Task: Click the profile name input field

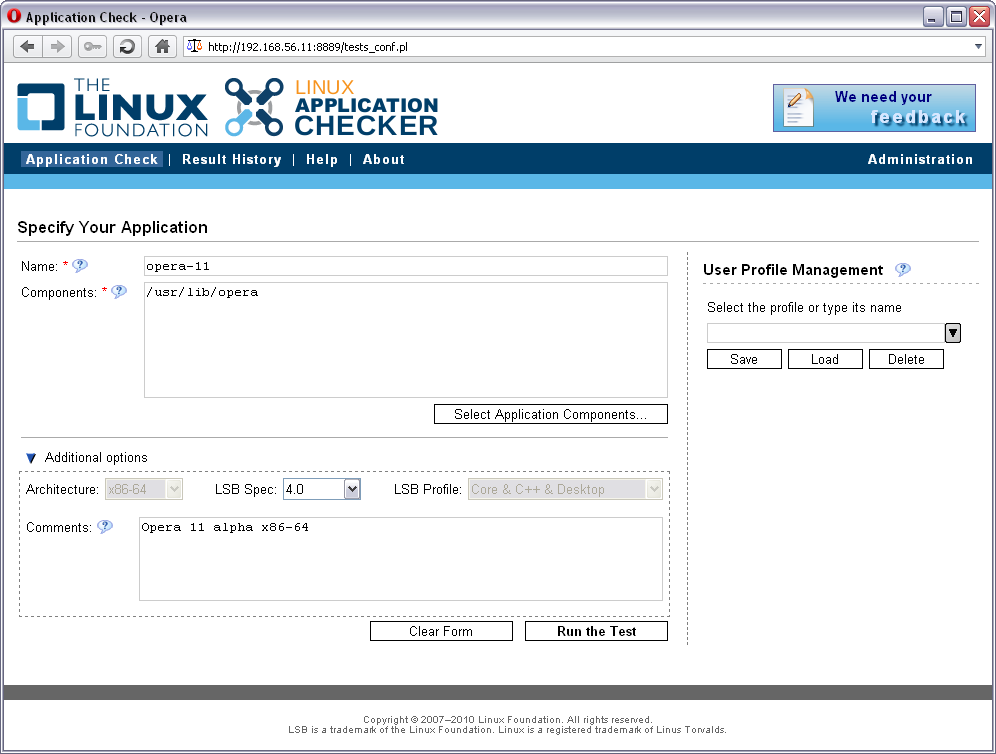Action: tap(826, 333)
